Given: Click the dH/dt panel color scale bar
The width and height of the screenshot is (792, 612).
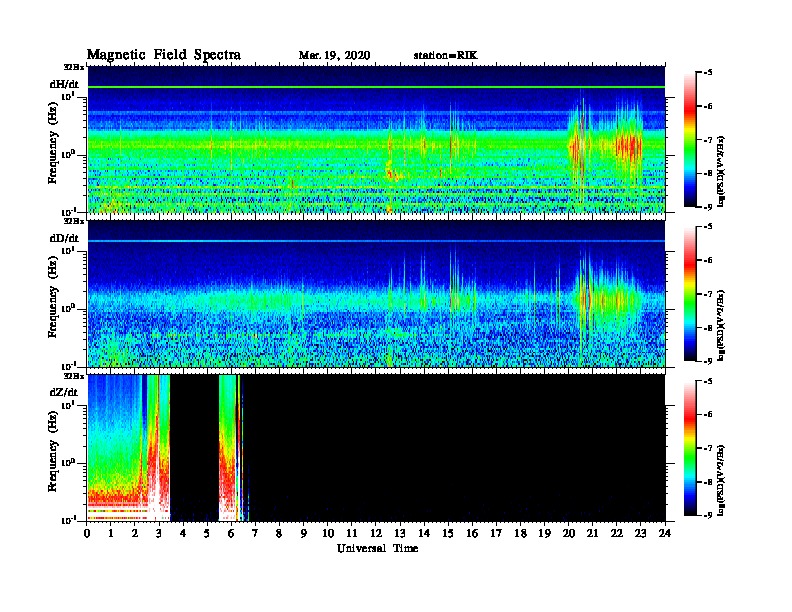Looking at the screenshot, I should [690, 140].
